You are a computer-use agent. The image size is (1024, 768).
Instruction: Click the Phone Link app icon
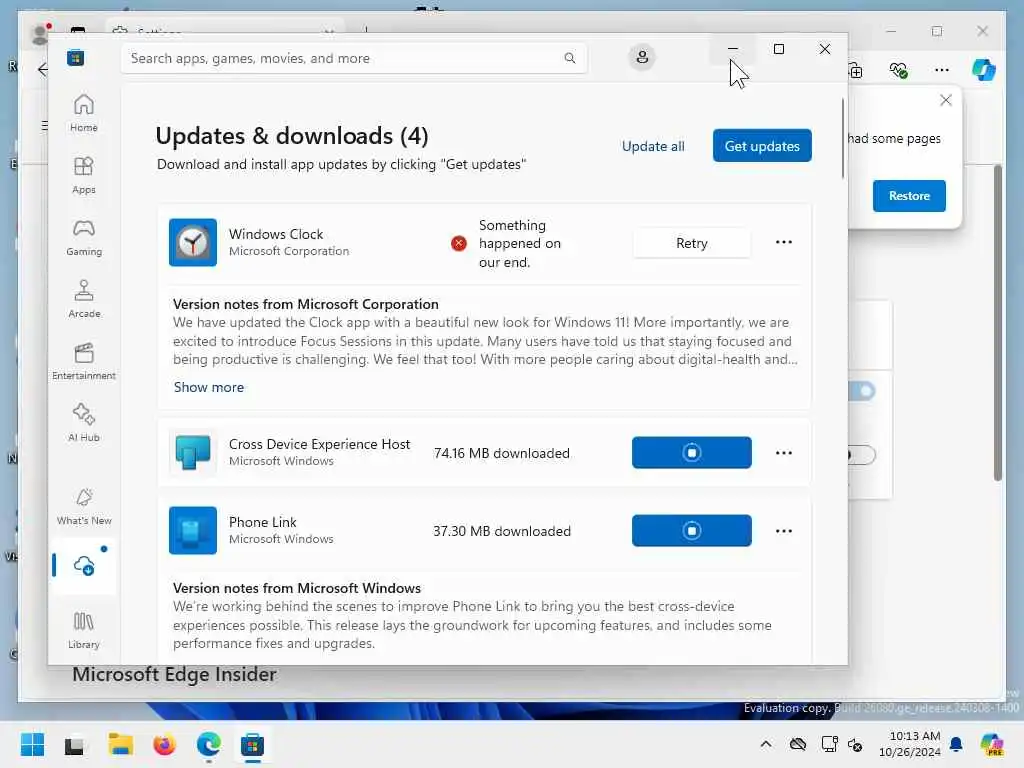pyautogui.click(x=193, y=530)
